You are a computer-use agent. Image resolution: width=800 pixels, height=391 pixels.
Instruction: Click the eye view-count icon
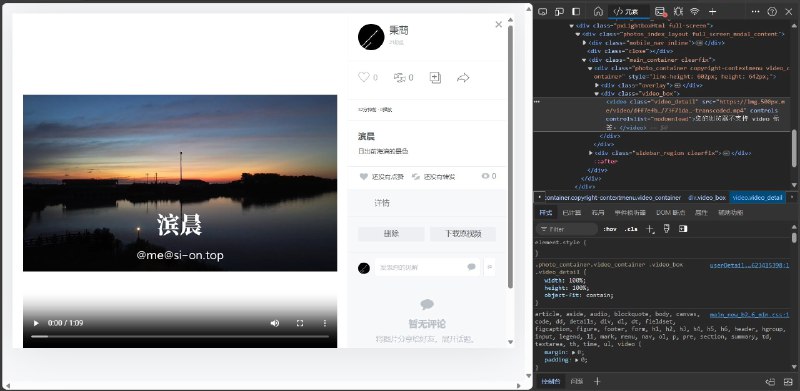click(485, 176)
